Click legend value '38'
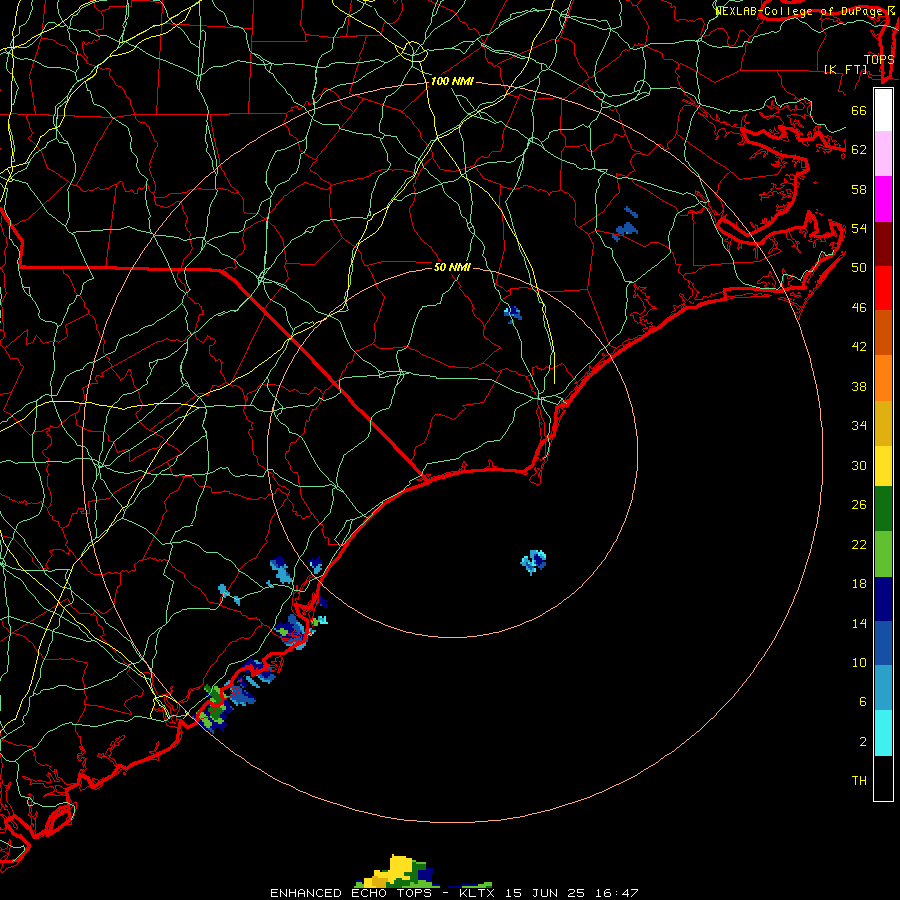Viewport: 900px width, 900px height. coord(859,386)
